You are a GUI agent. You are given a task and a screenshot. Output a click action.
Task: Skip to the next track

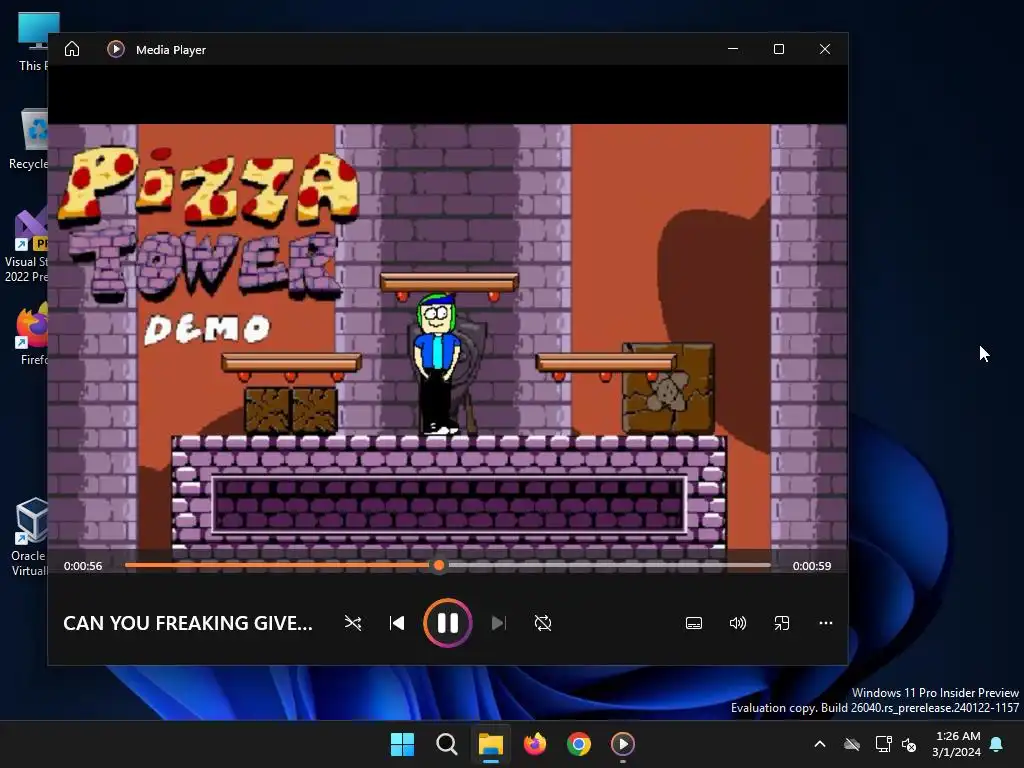tap(498, 623)
